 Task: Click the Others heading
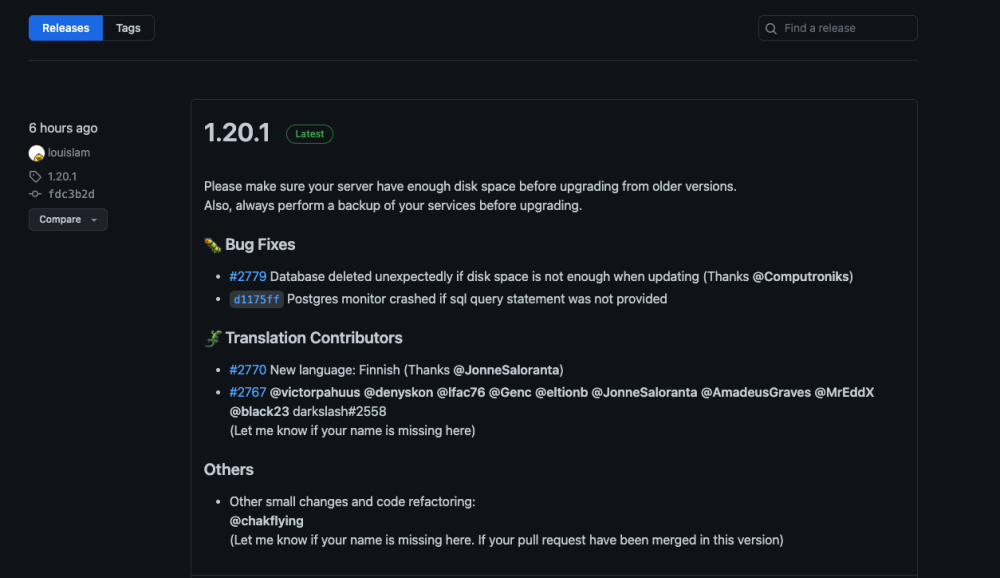(229, 470)
